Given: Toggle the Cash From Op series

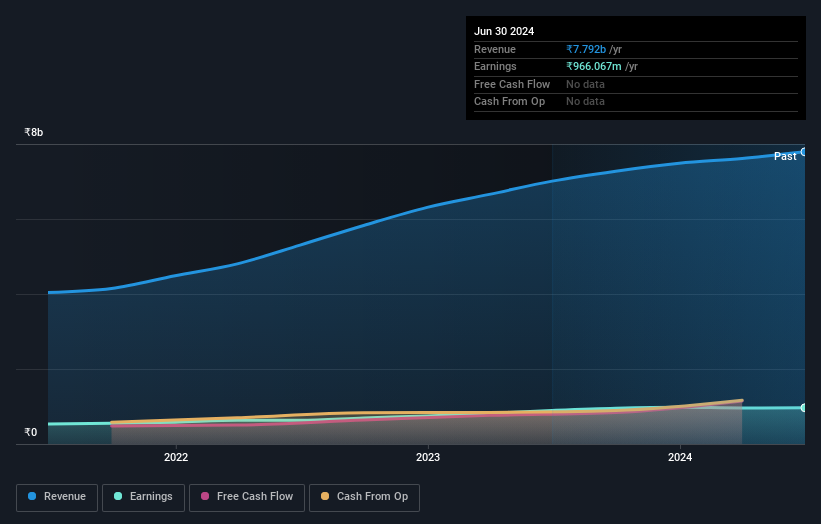Looking at the screenshot, I should [364, 497].
